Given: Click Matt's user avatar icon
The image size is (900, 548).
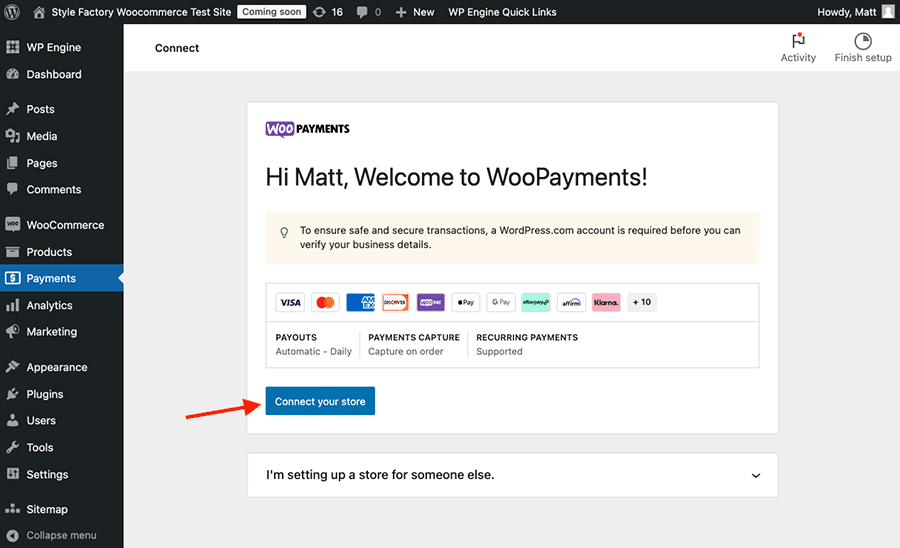Looking at the screenshot, I should point(888,11).
